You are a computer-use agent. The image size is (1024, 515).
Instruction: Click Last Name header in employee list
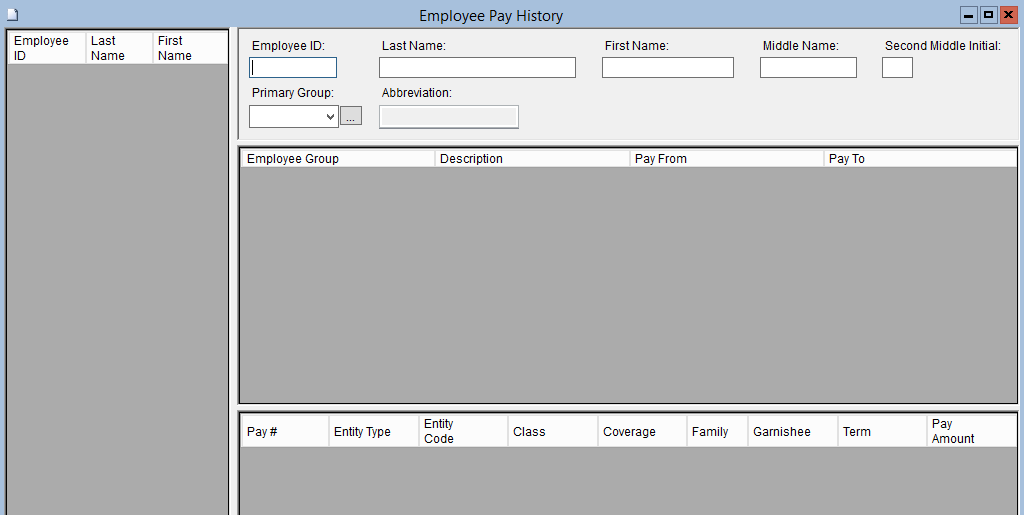pyautogui.click(x=119, y=48)
